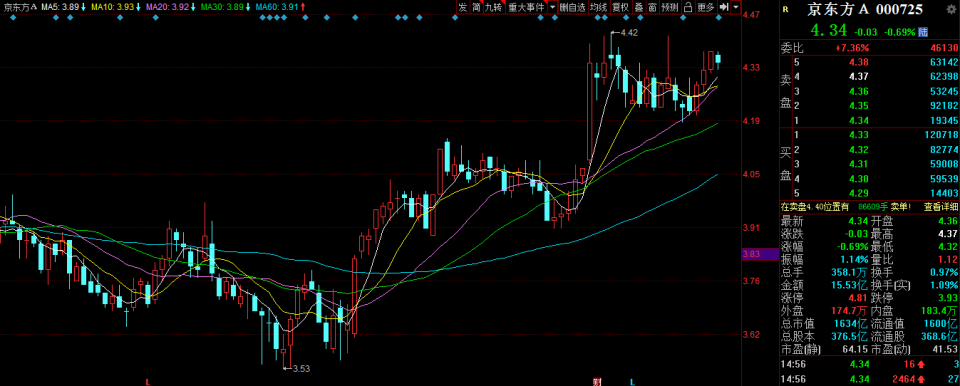Image resolution: width=960 pixels, height=386 pixels.
Task: Click the 叠 overlay chart icon
Action: [639, 7]
